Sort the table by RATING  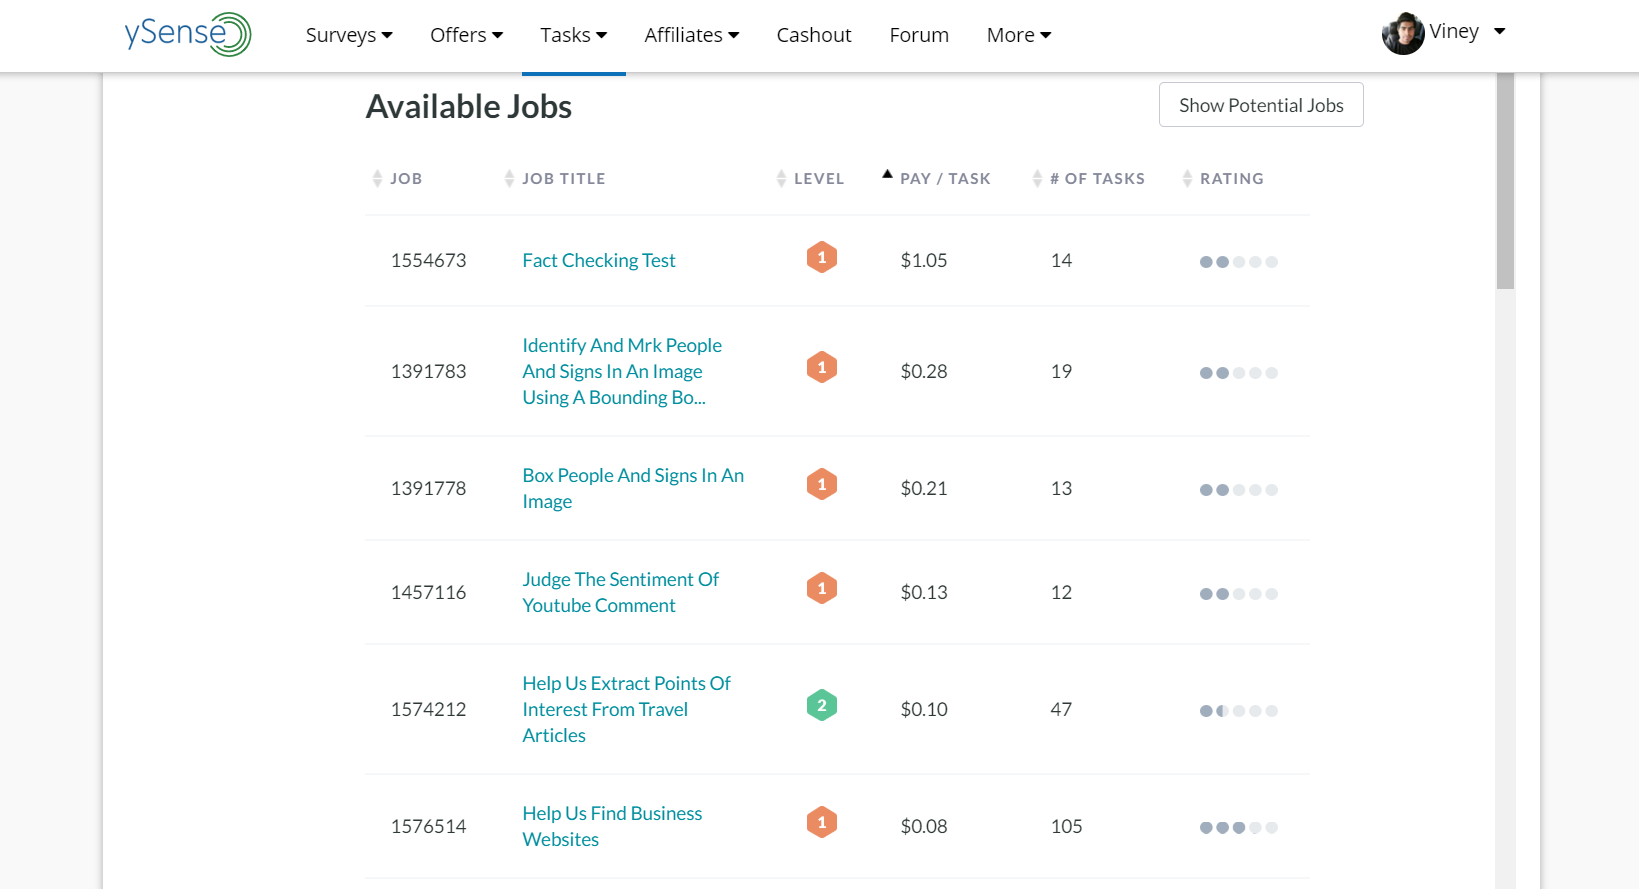click(x=1231, y=179)
